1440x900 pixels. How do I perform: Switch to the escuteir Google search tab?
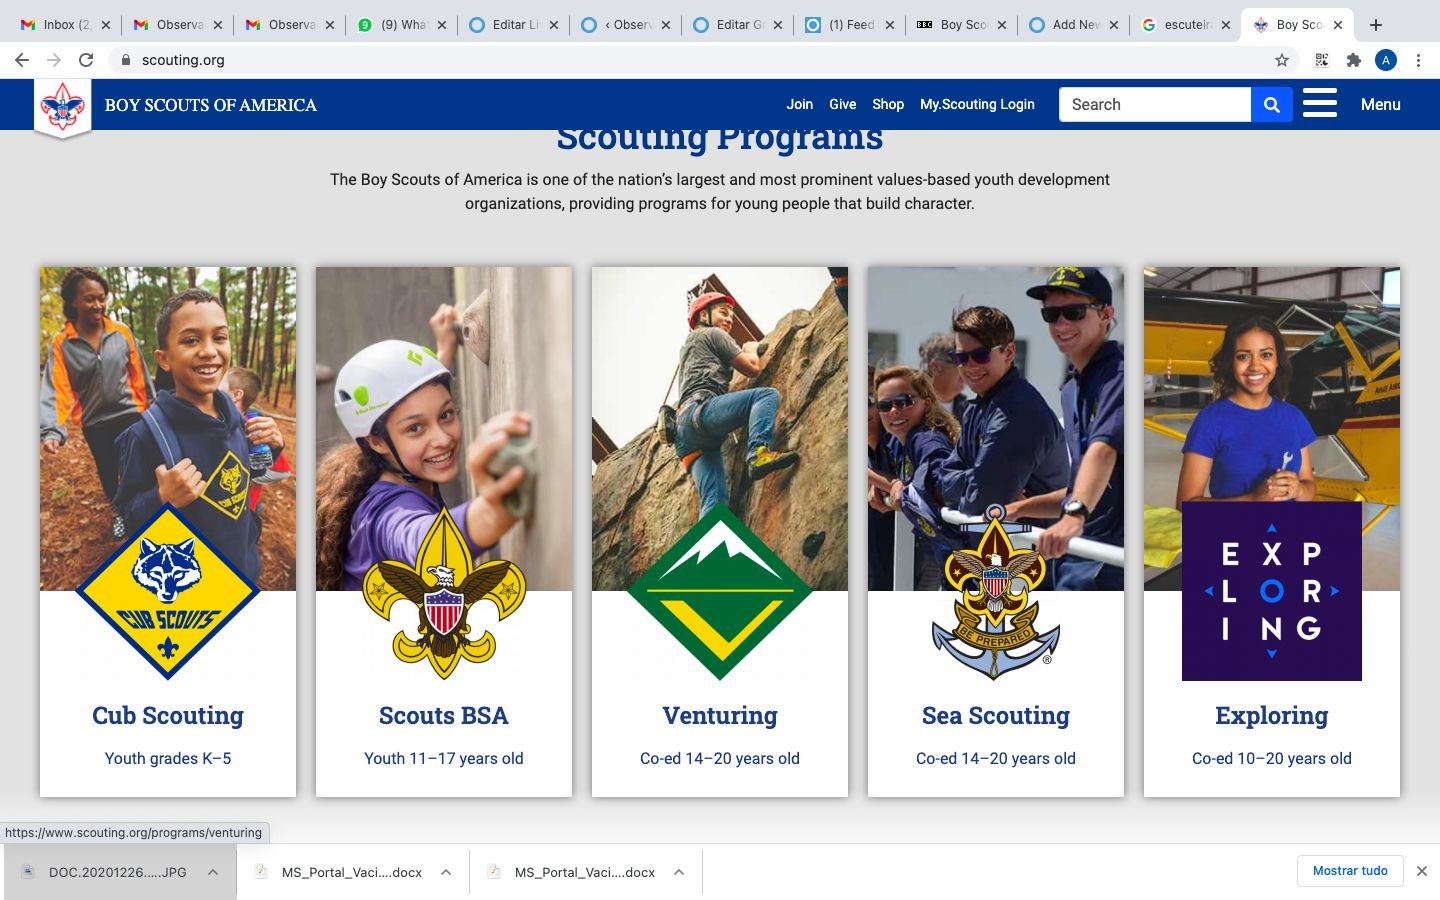(x=1185, y=25)
